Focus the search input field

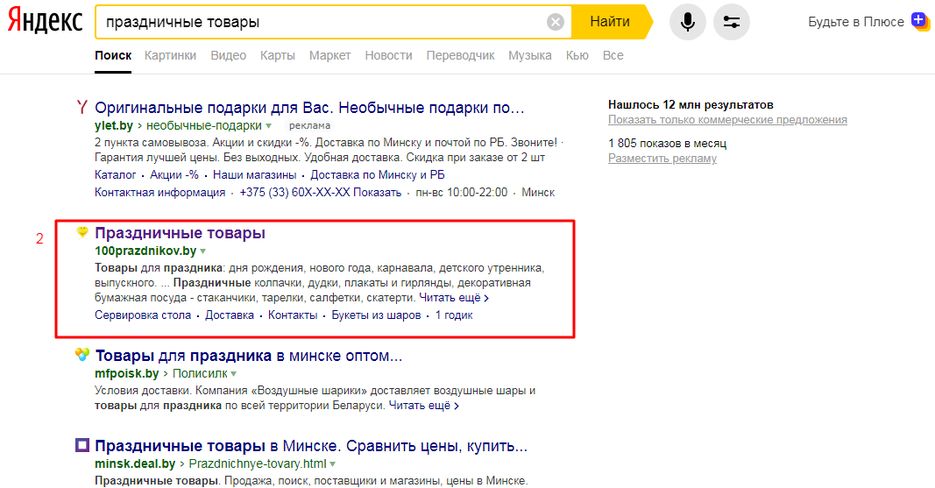[322, 22]
